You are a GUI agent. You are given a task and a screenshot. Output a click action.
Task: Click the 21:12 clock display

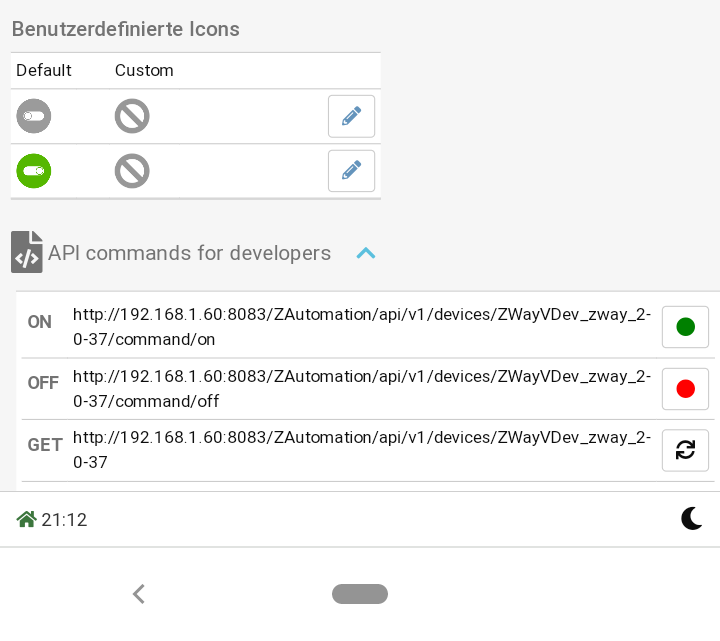click(64, 520)
